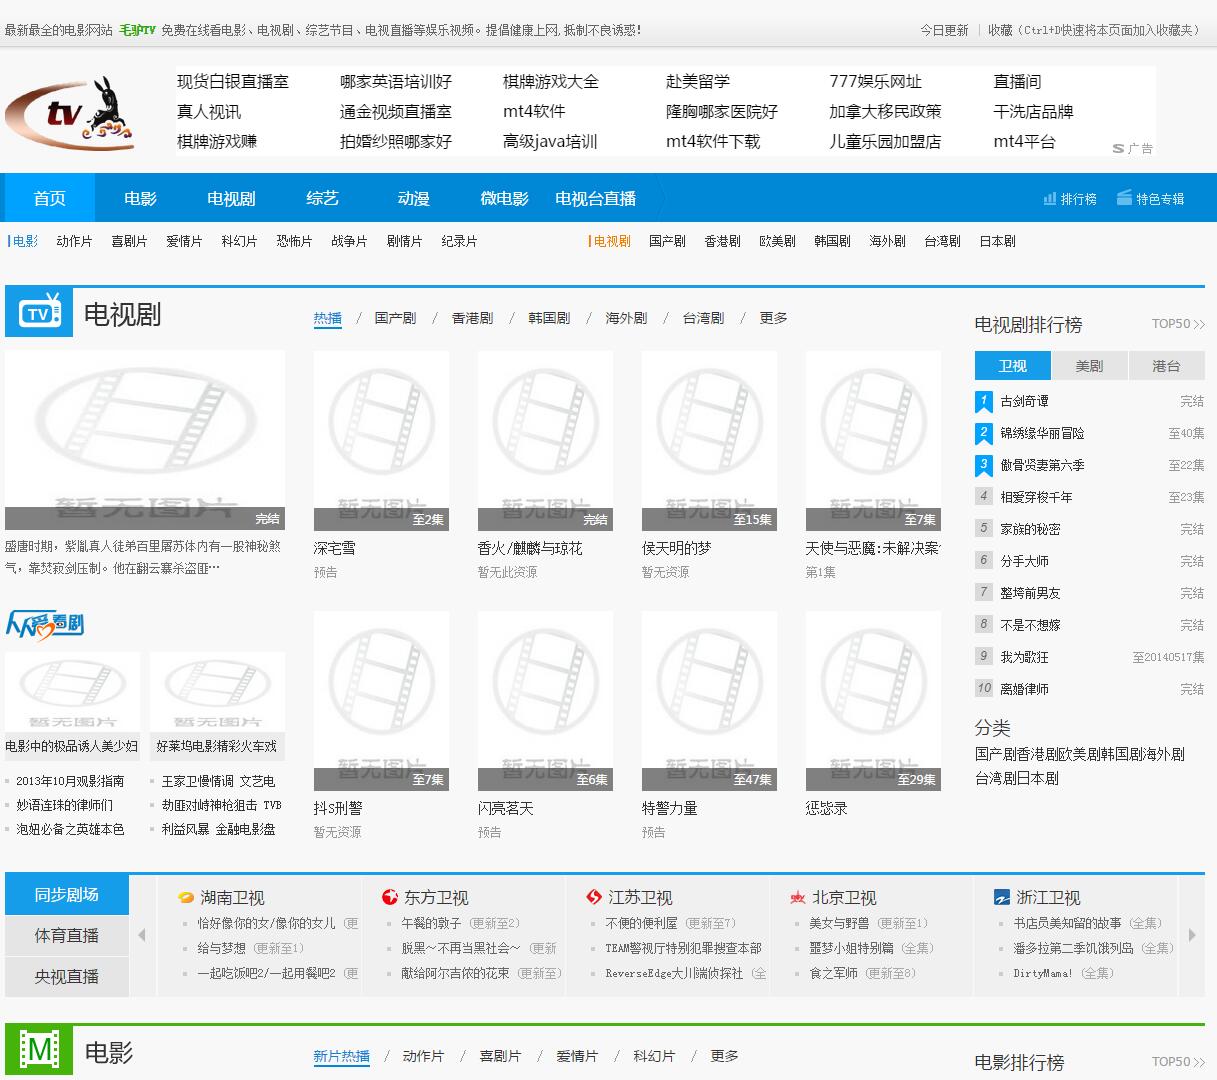Screen dimensions: 1217x1080
Task: Click the rank 3 badge for 傲骨贤妻第六季
Action: (984, 466)
